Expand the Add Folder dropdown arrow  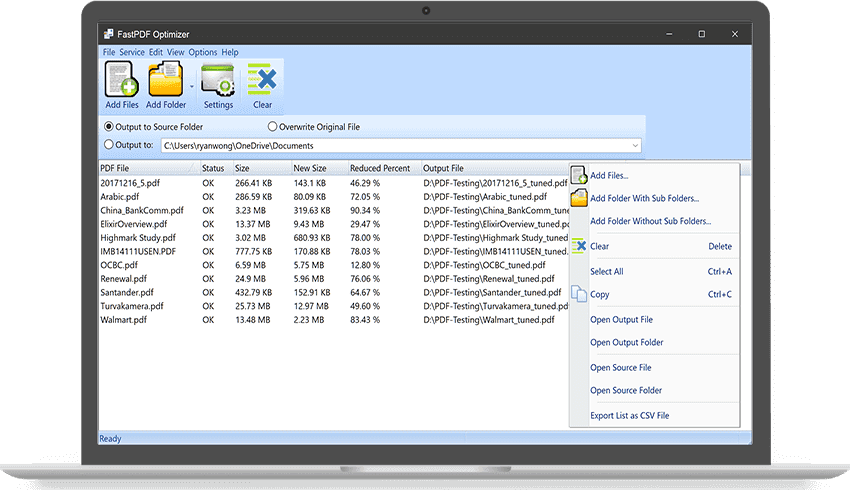(x=192, y=86)
